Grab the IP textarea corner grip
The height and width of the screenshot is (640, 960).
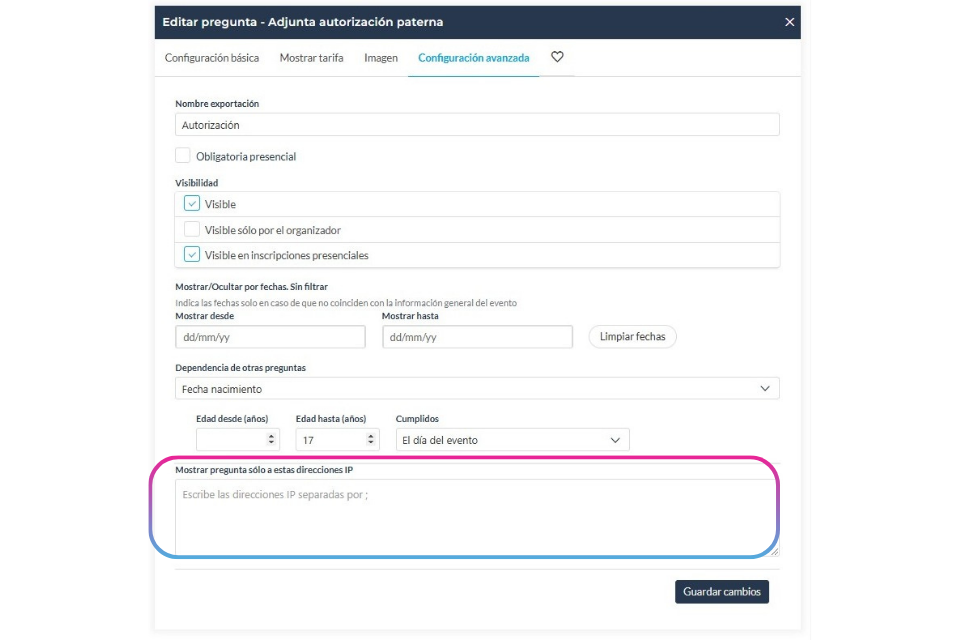point(774,551)
